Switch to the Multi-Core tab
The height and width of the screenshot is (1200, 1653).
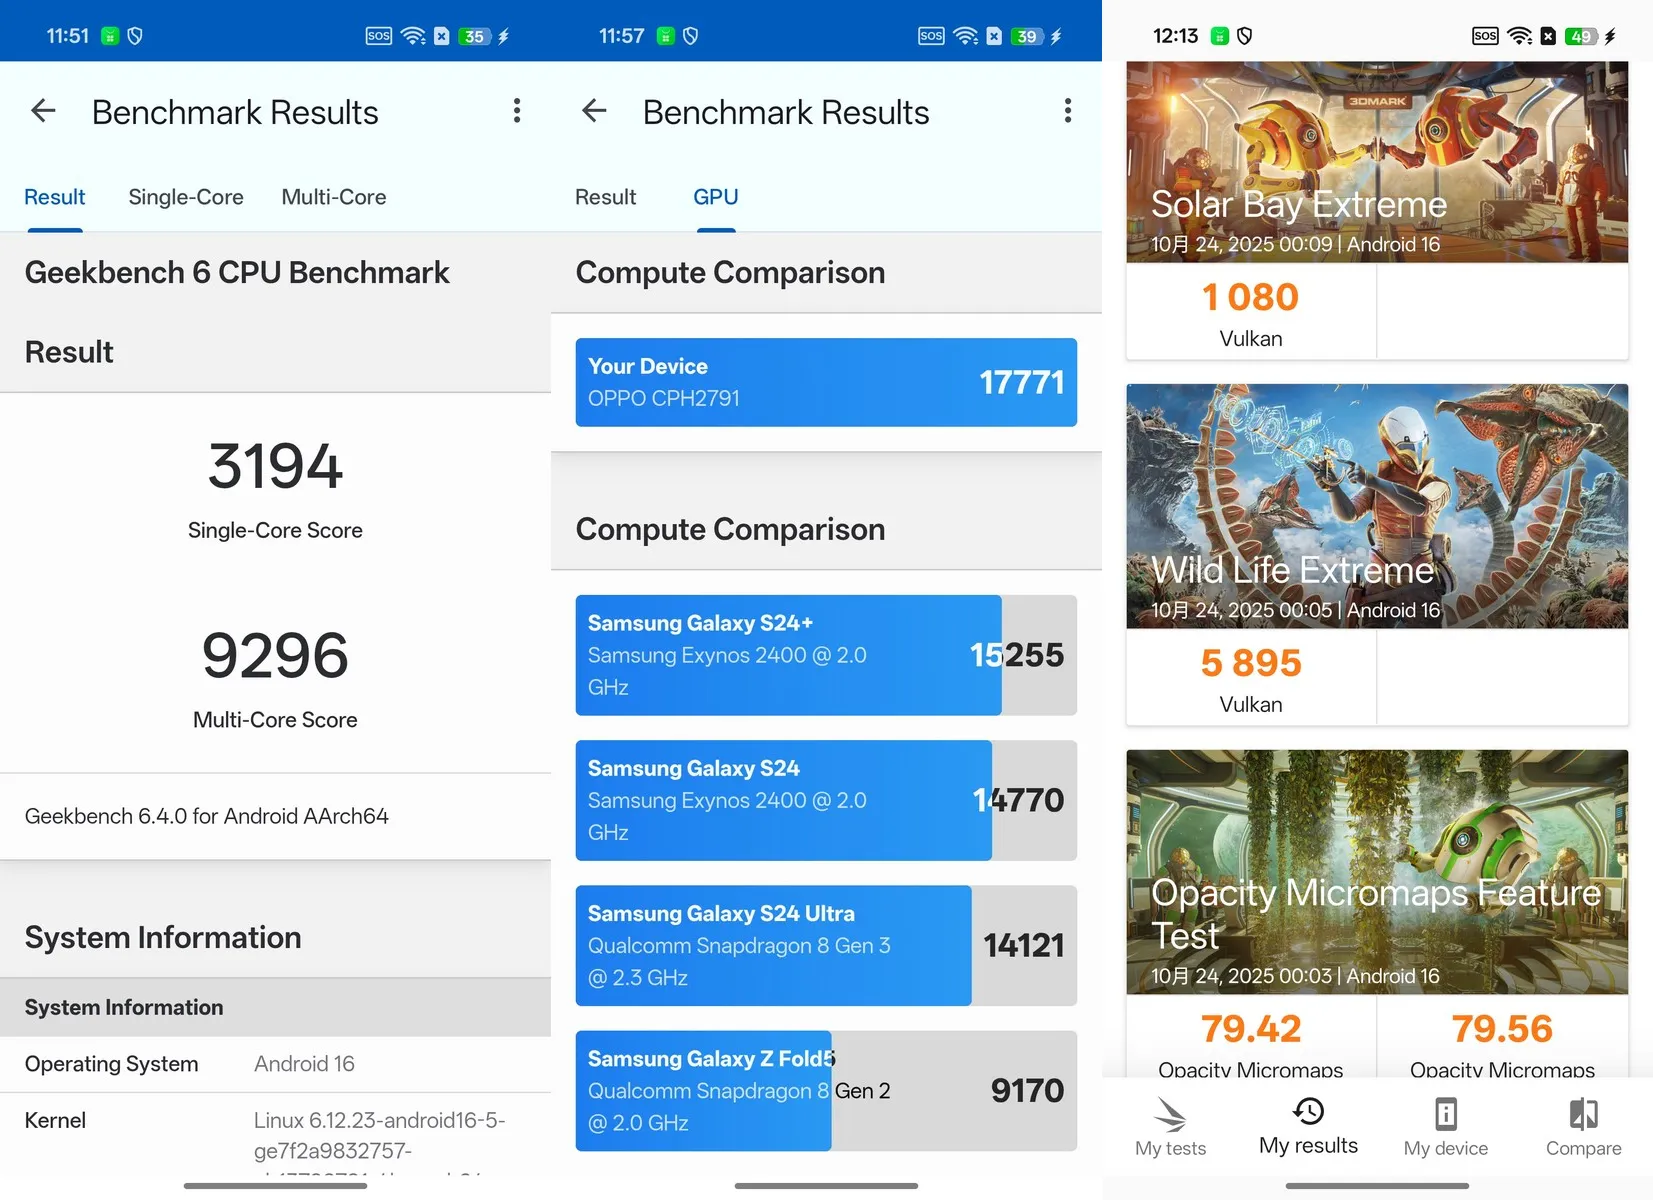pyautogui.click(x=334, y=197)
